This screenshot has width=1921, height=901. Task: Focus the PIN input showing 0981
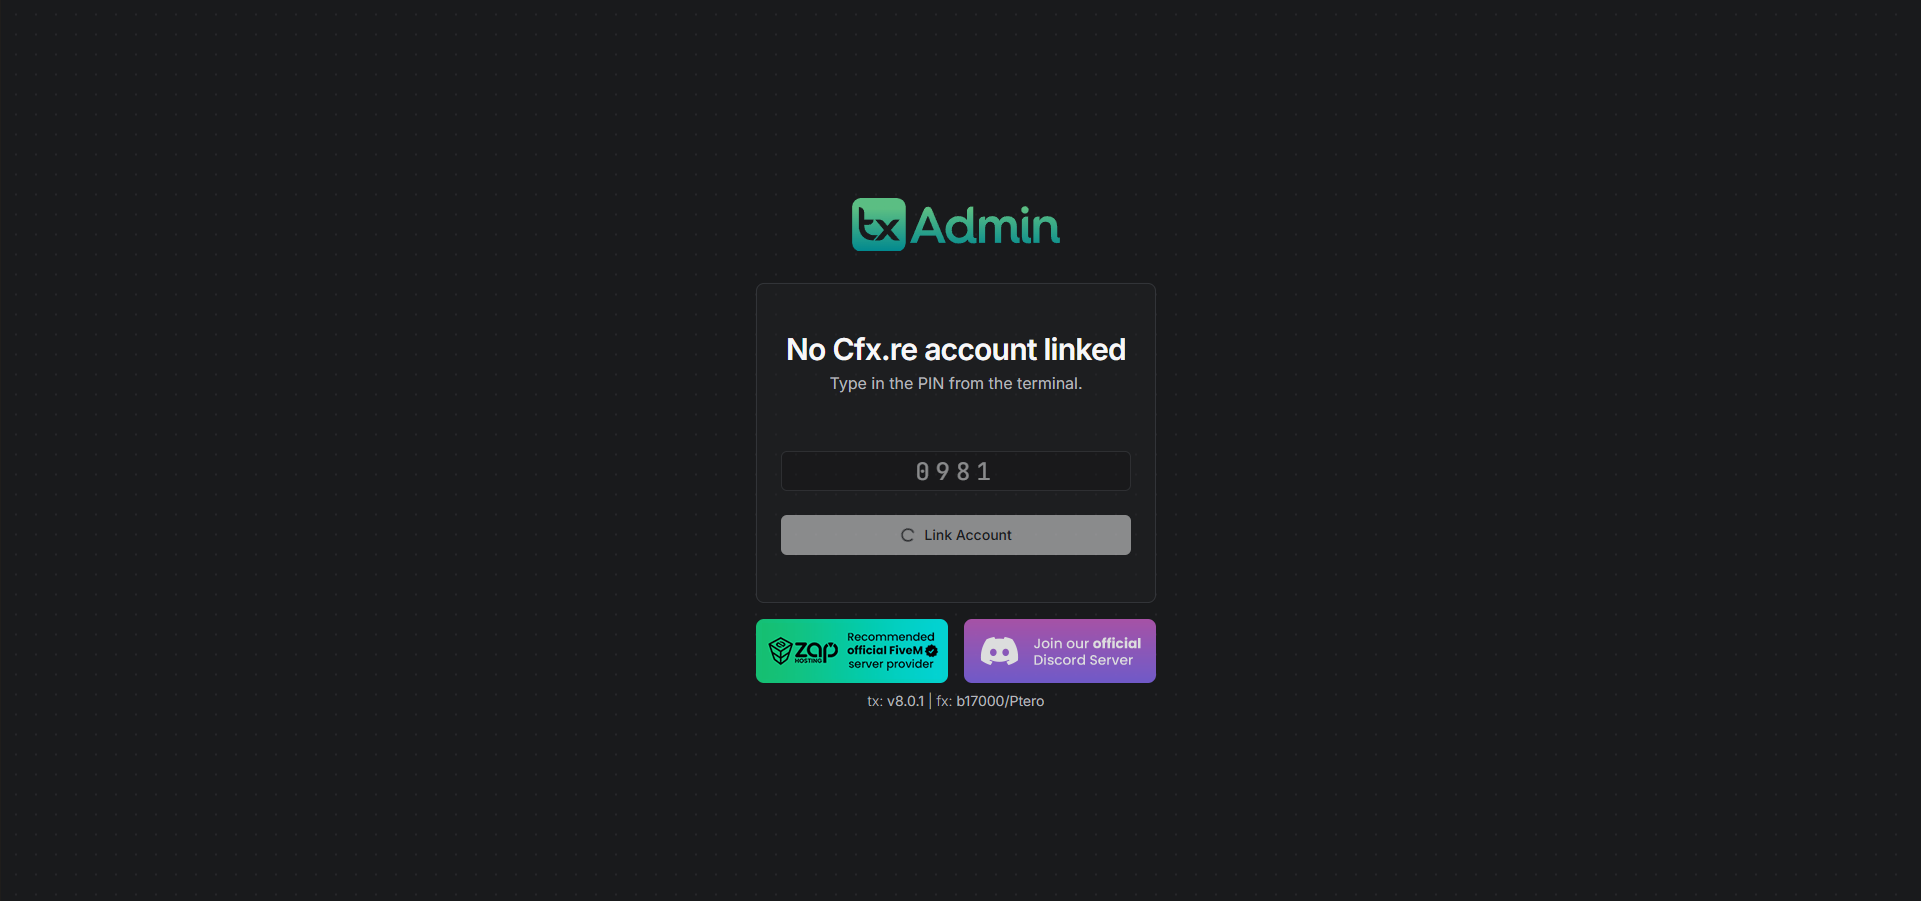[956, 471]
